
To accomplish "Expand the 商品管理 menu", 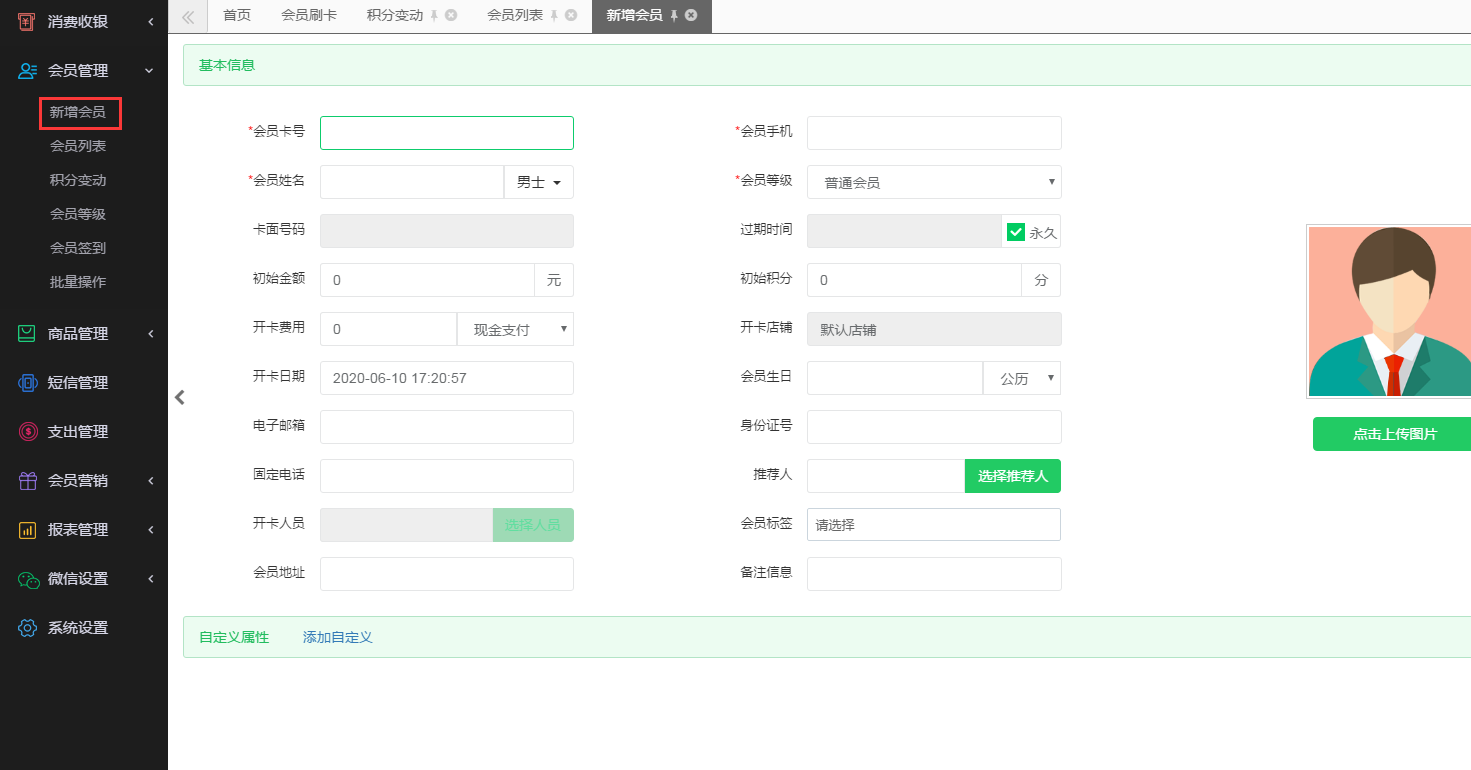I will pyautogui.click(x=151, y=334).
